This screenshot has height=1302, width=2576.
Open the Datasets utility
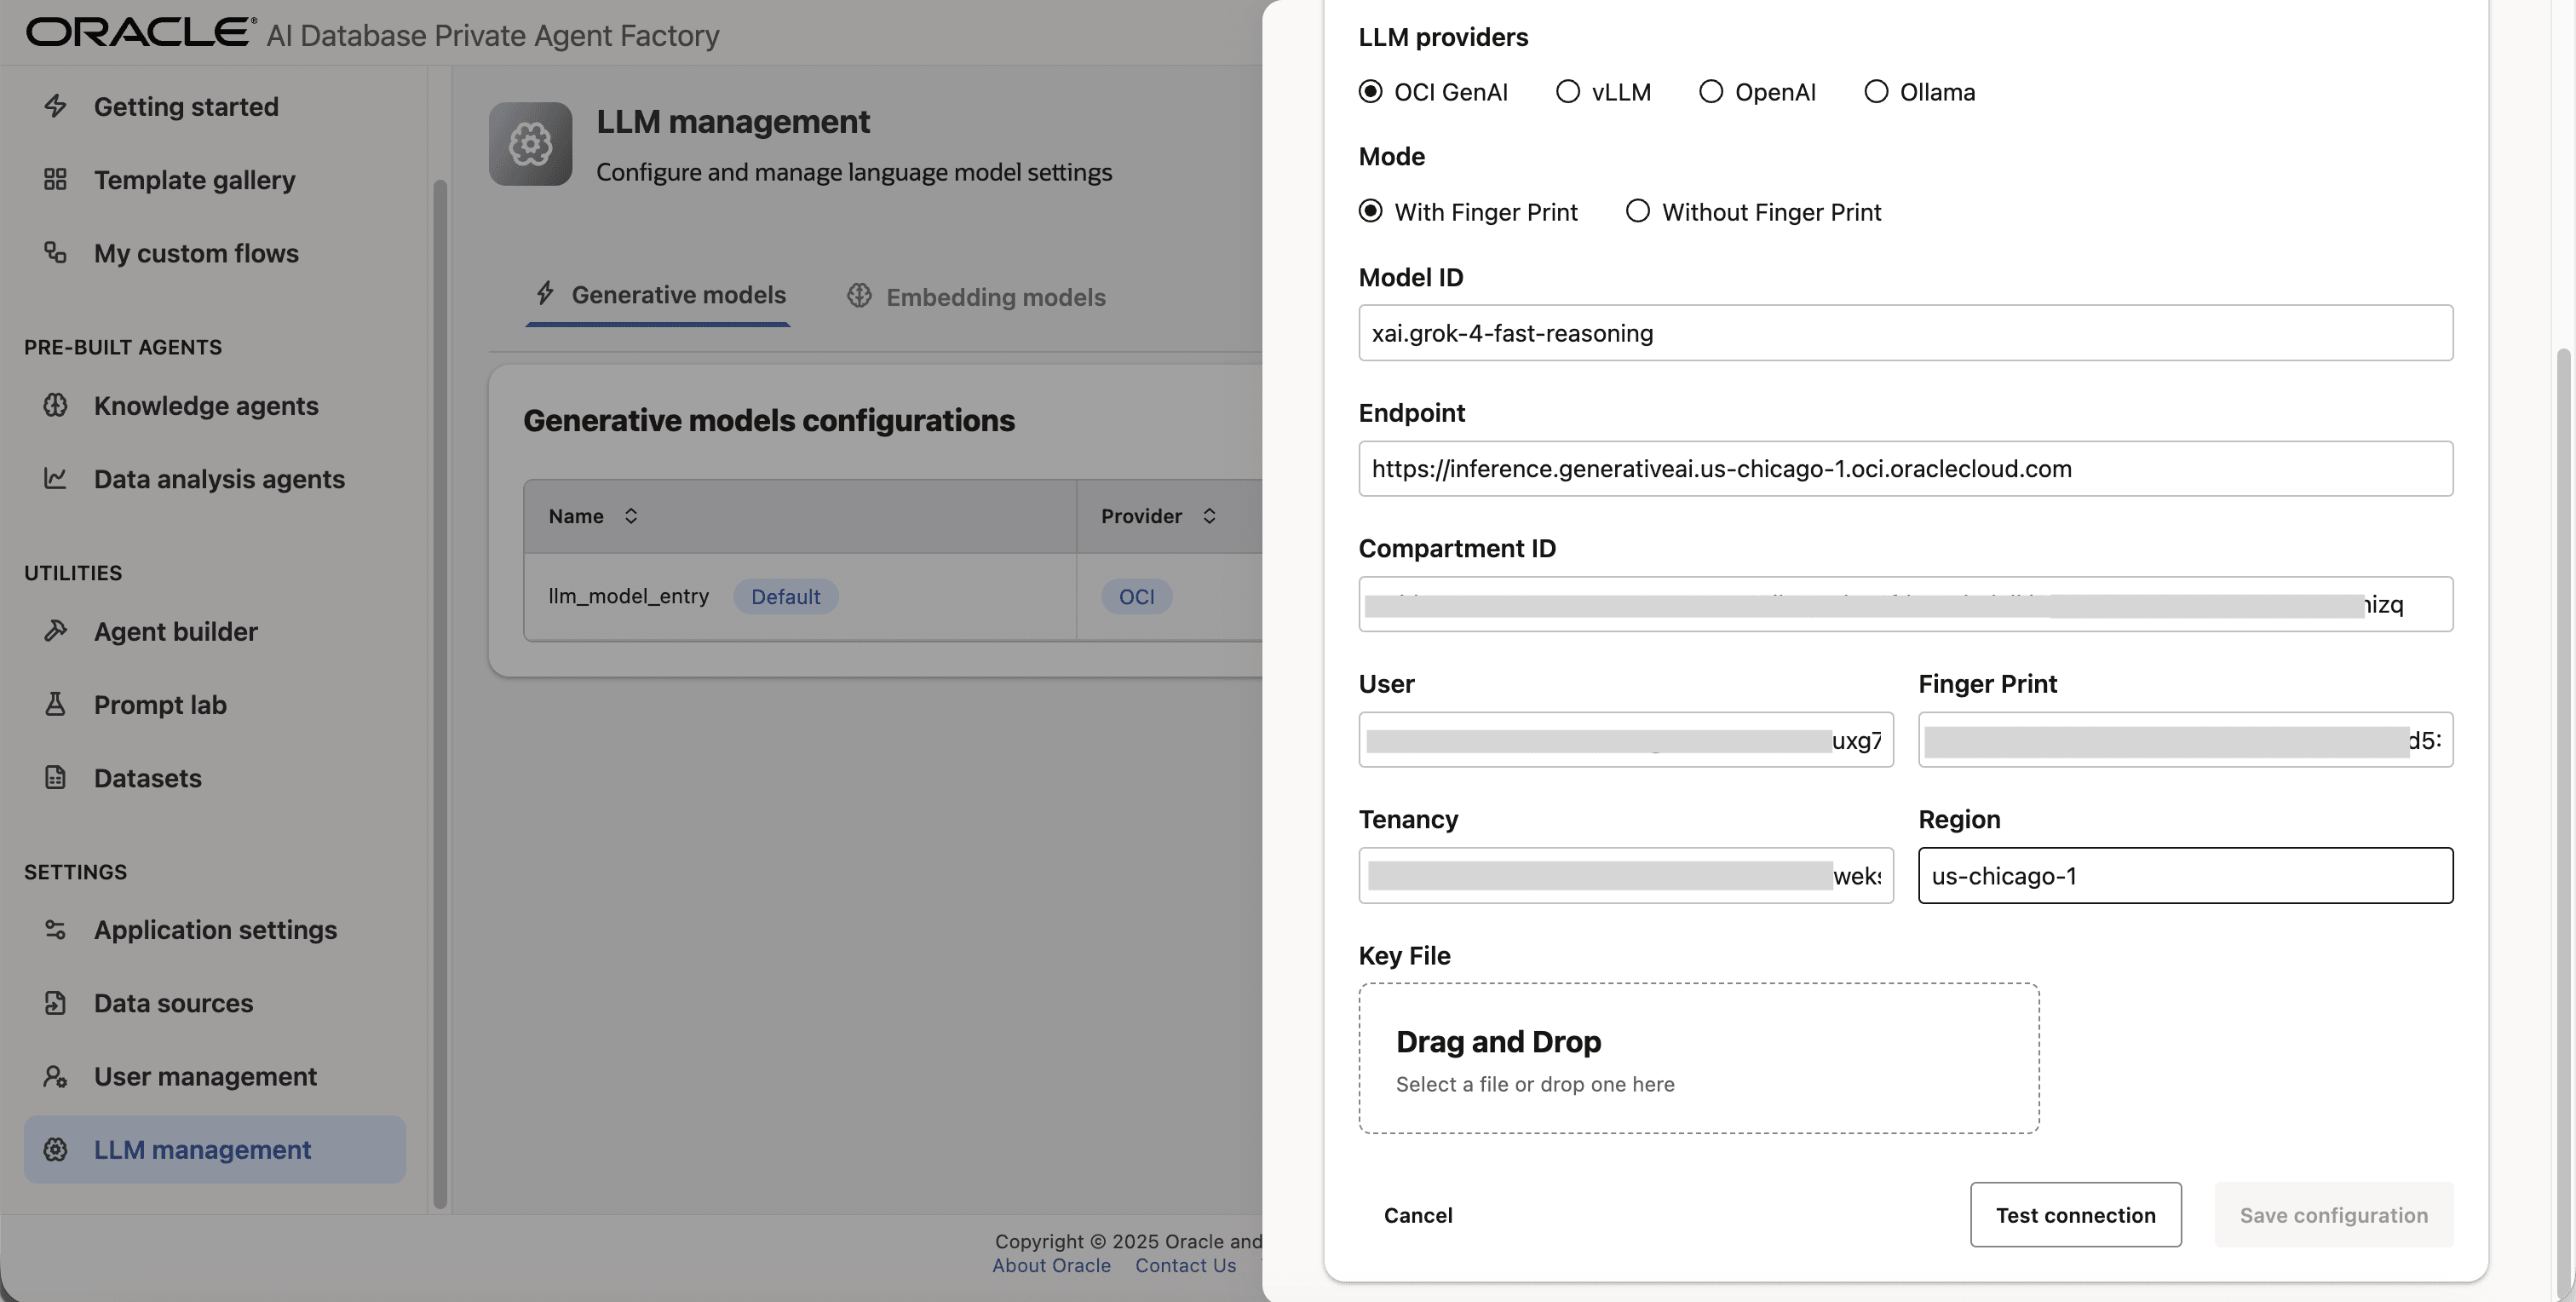tap(147, 778)
